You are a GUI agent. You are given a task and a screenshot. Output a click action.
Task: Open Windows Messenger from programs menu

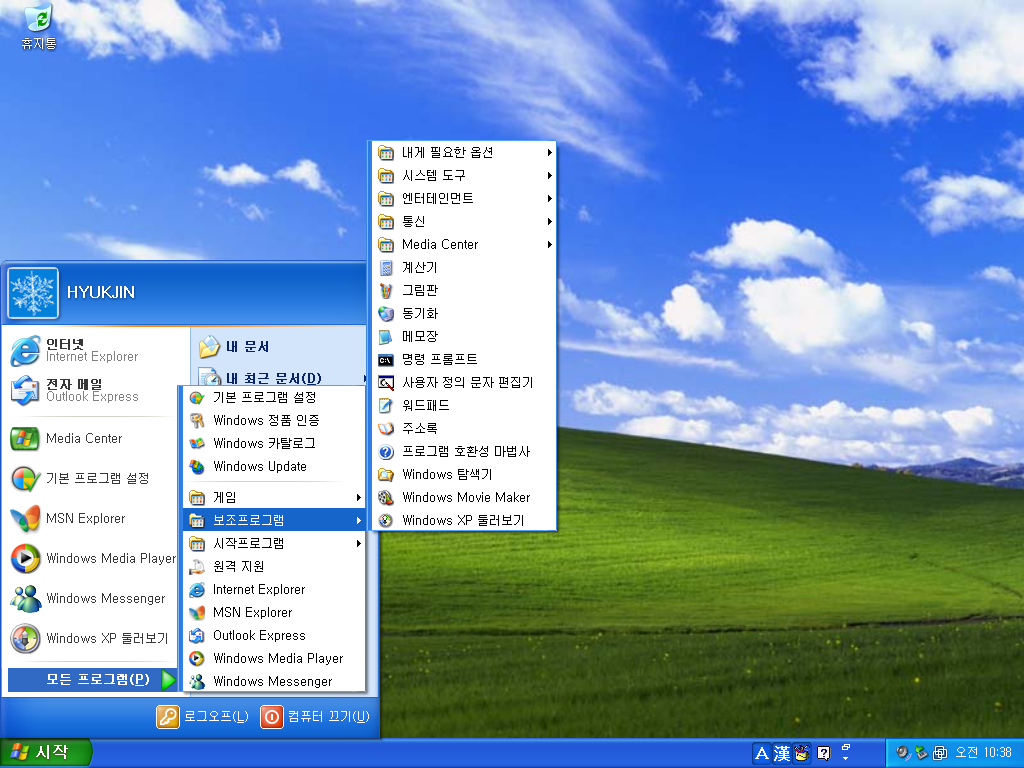click(x=274, y=681)
